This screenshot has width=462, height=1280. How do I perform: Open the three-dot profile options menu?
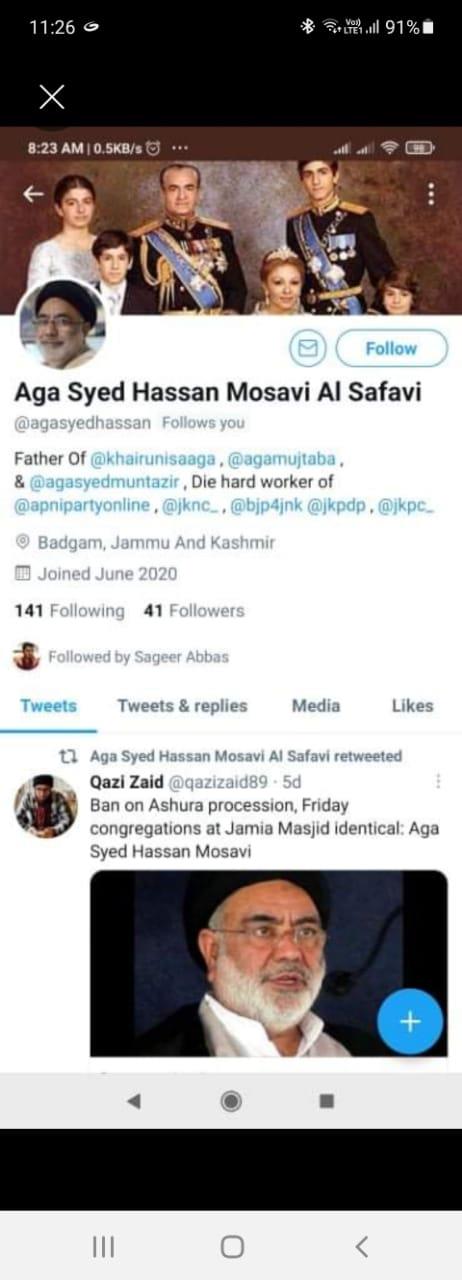click(x=431, y=193)
